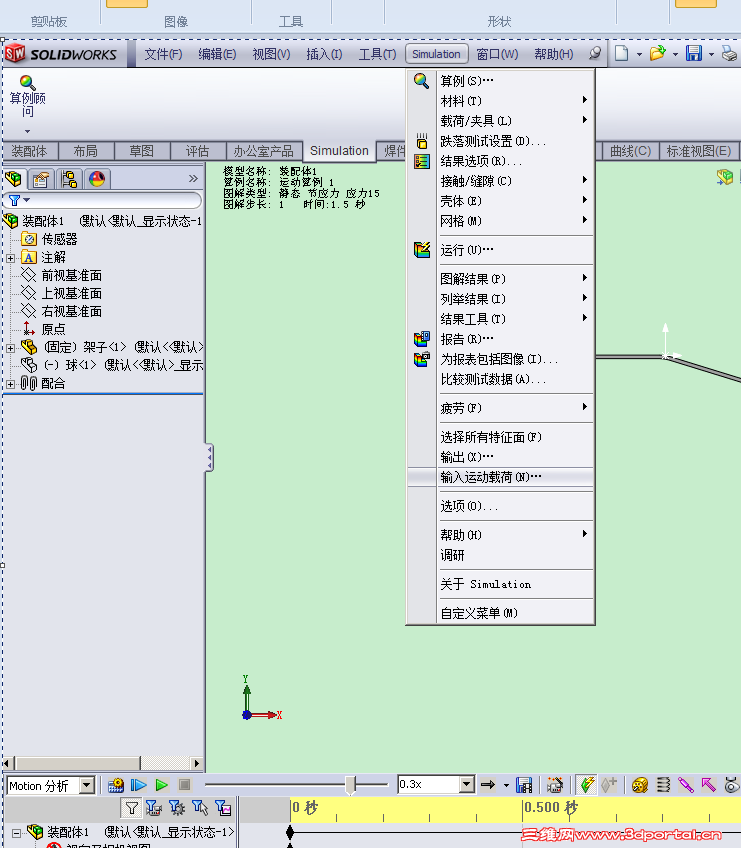The width and height of the screenshot is (741, 848).
Task: Toggle the Filter Animated button
Action: point(154,808)
